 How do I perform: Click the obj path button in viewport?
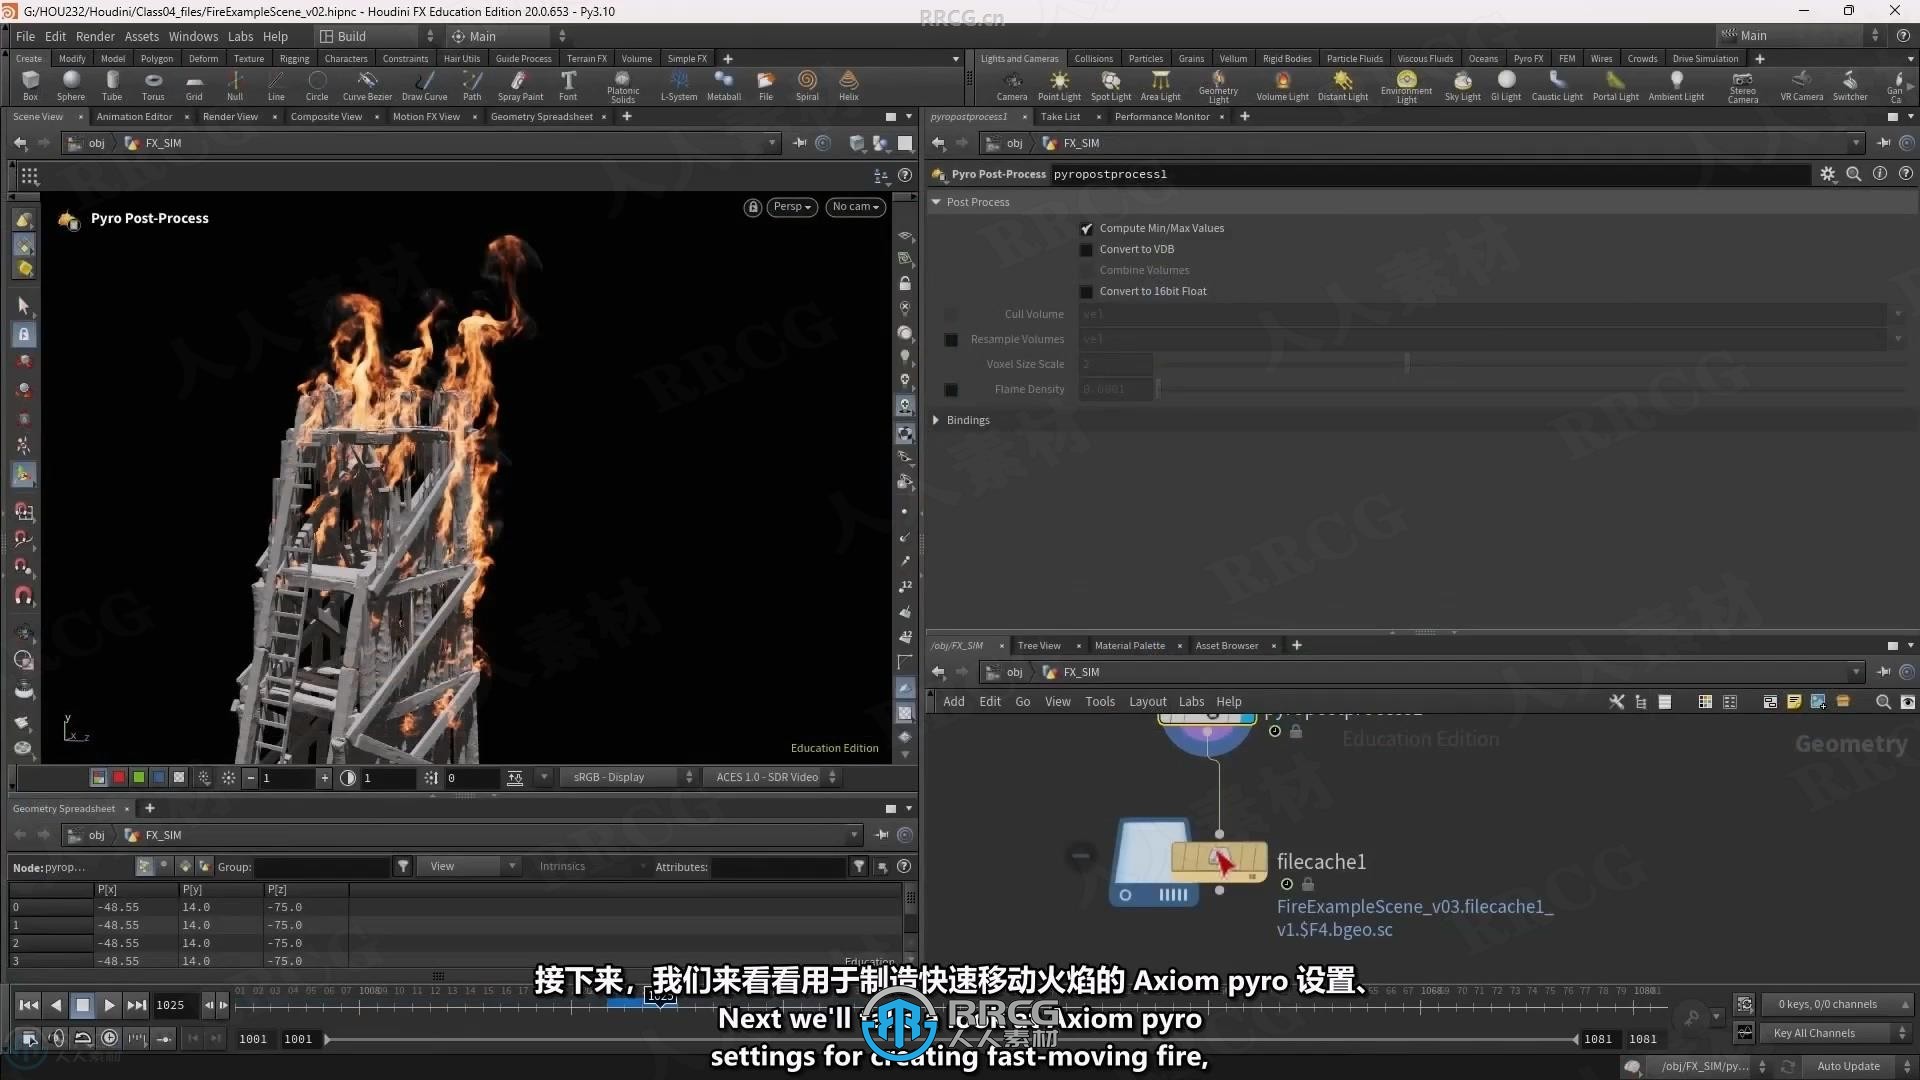[x=88, y=143]
